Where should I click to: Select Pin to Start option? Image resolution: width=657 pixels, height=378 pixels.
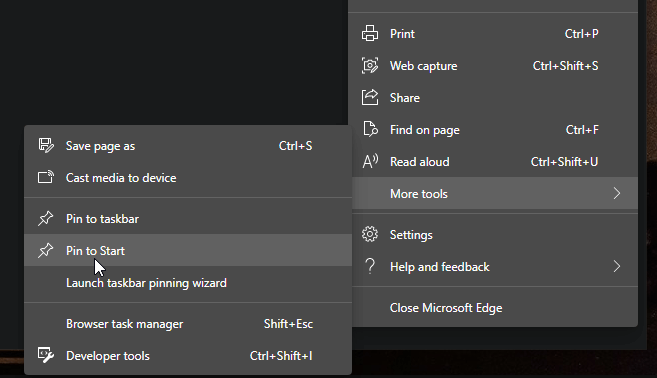pos(188,251)
